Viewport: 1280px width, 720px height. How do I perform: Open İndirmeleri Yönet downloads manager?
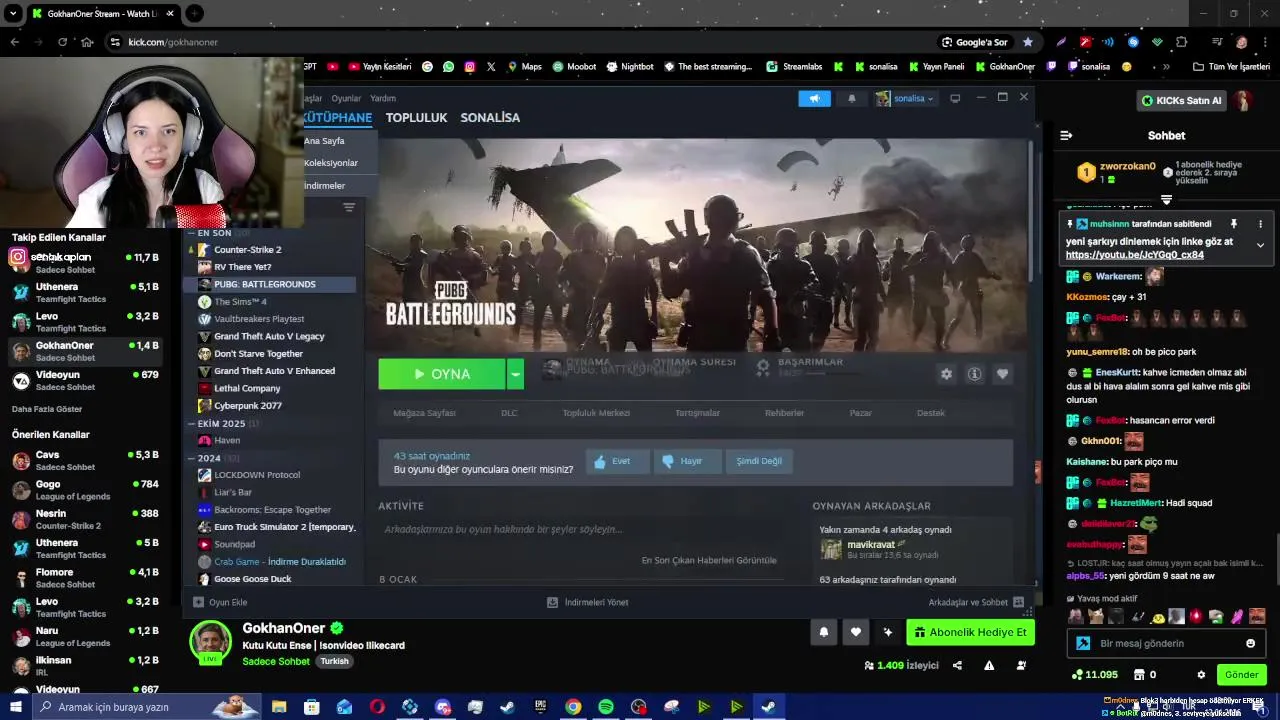pyautogui.click(x=587, y=602)
